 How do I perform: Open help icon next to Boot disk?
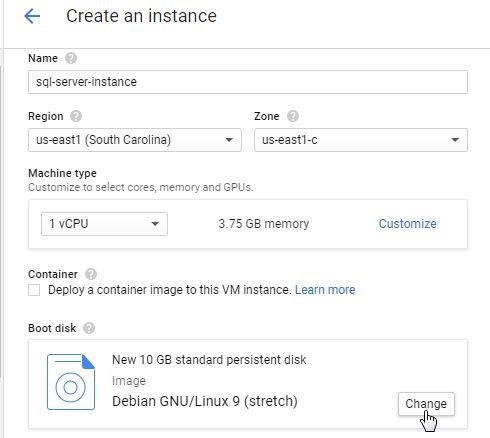89,328
